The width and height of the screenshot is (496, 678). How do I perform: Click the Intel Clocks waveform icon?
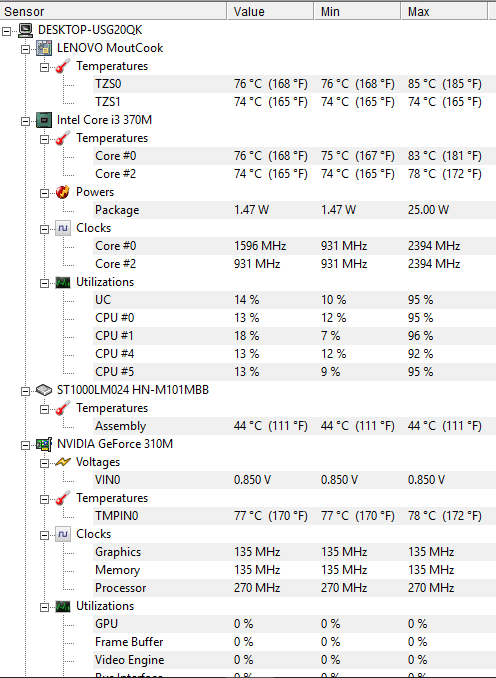click(63, 228)
